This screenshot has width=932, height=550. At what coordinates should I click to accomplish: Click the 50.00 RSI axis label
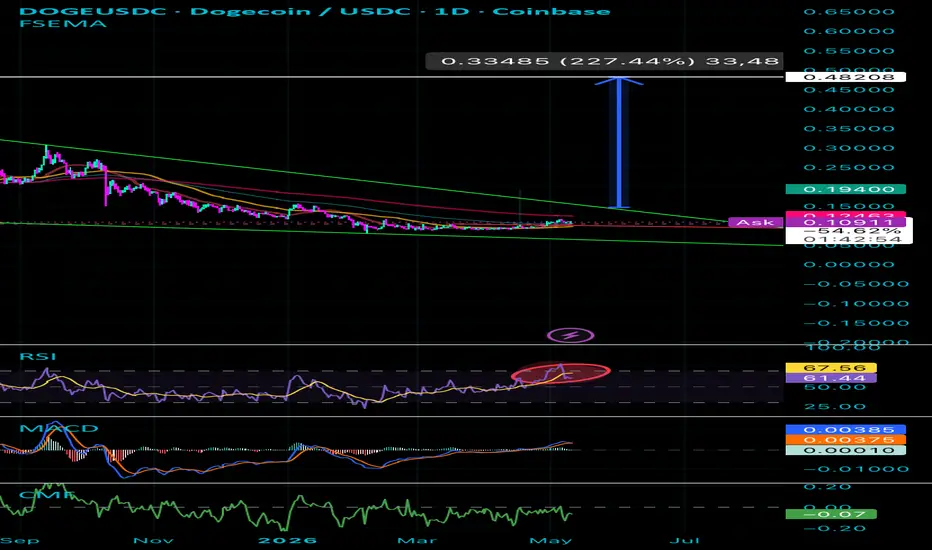coord(835,387)
